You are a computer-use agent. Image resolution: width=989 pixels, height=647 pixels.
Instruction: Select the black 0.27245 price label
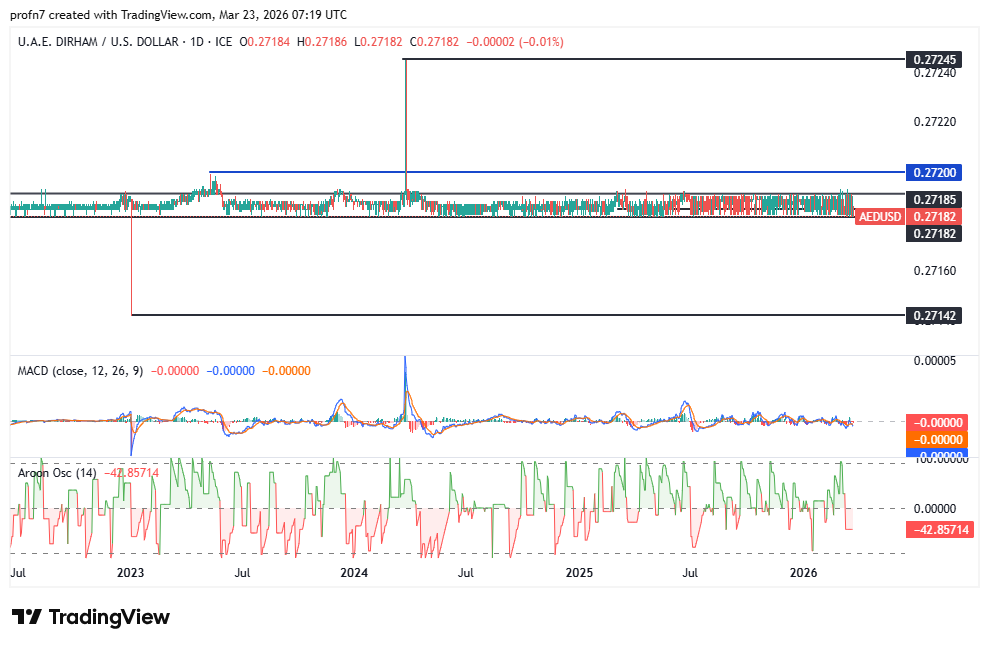pos(935,60)
